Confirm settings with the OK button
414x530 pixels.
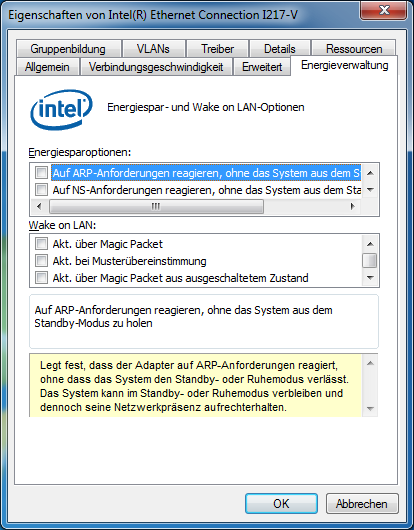[281, 504]
